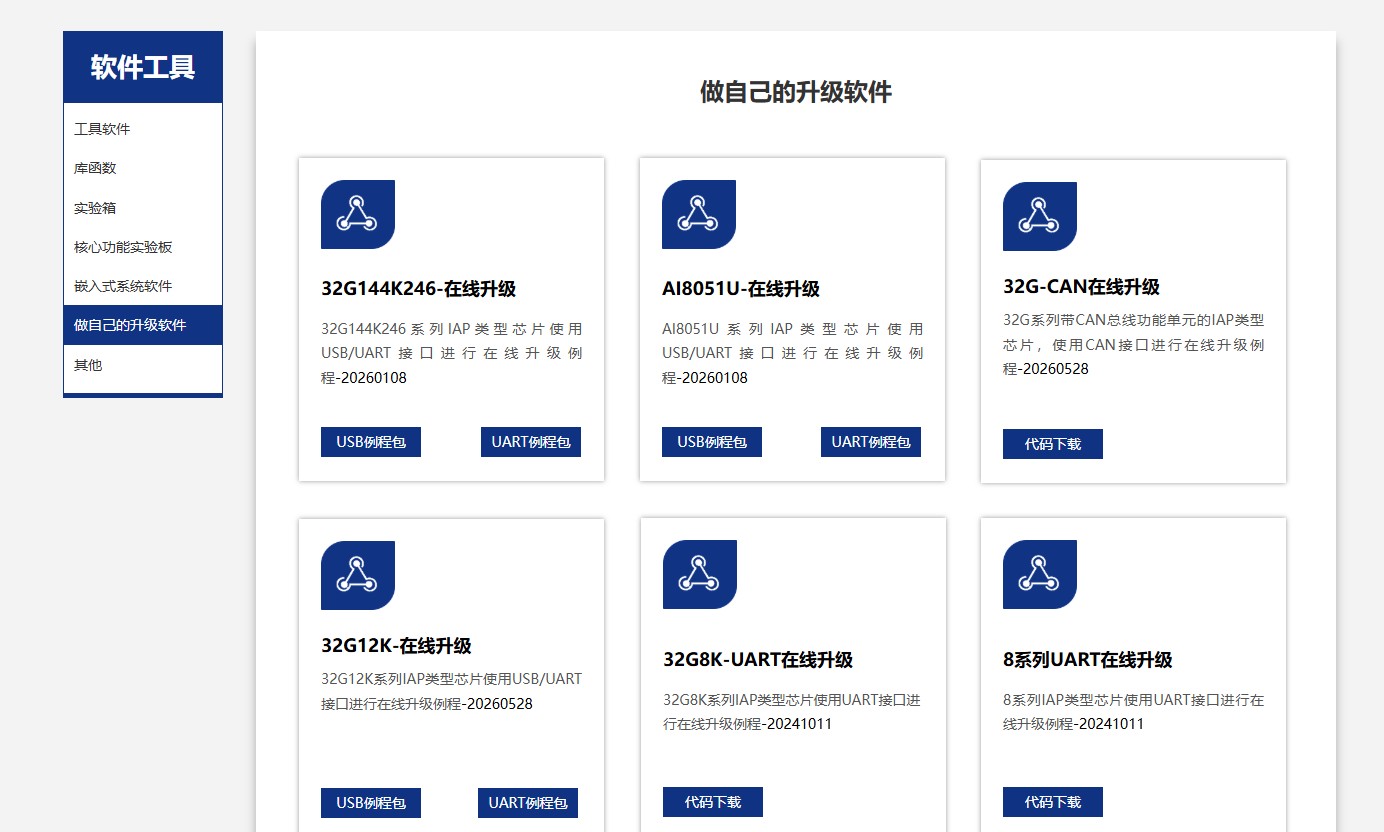Screen dimensions: 1384x832
Task: Click 代码下载 for 8系列UART在线升级
Action: tap(1053, 802)
